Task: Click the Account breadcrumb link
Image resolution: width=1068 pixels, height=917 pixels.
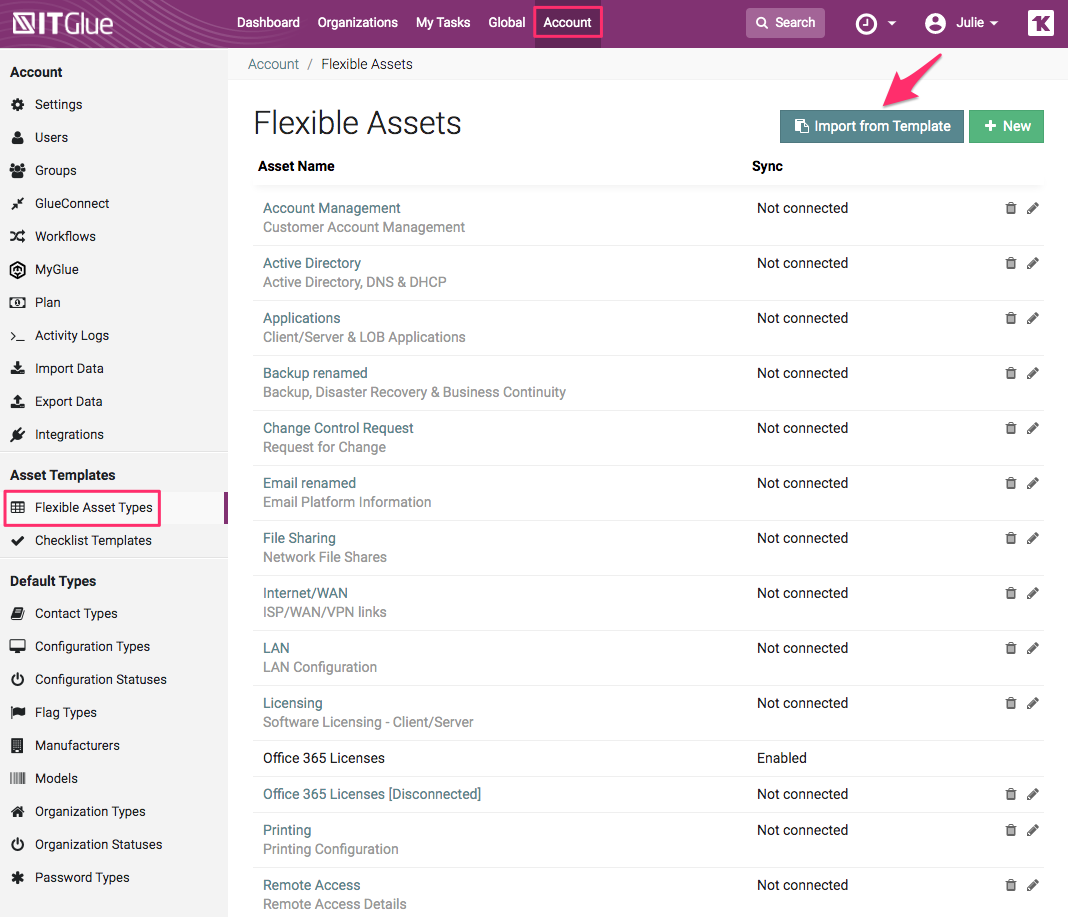Action: point(273,64)
